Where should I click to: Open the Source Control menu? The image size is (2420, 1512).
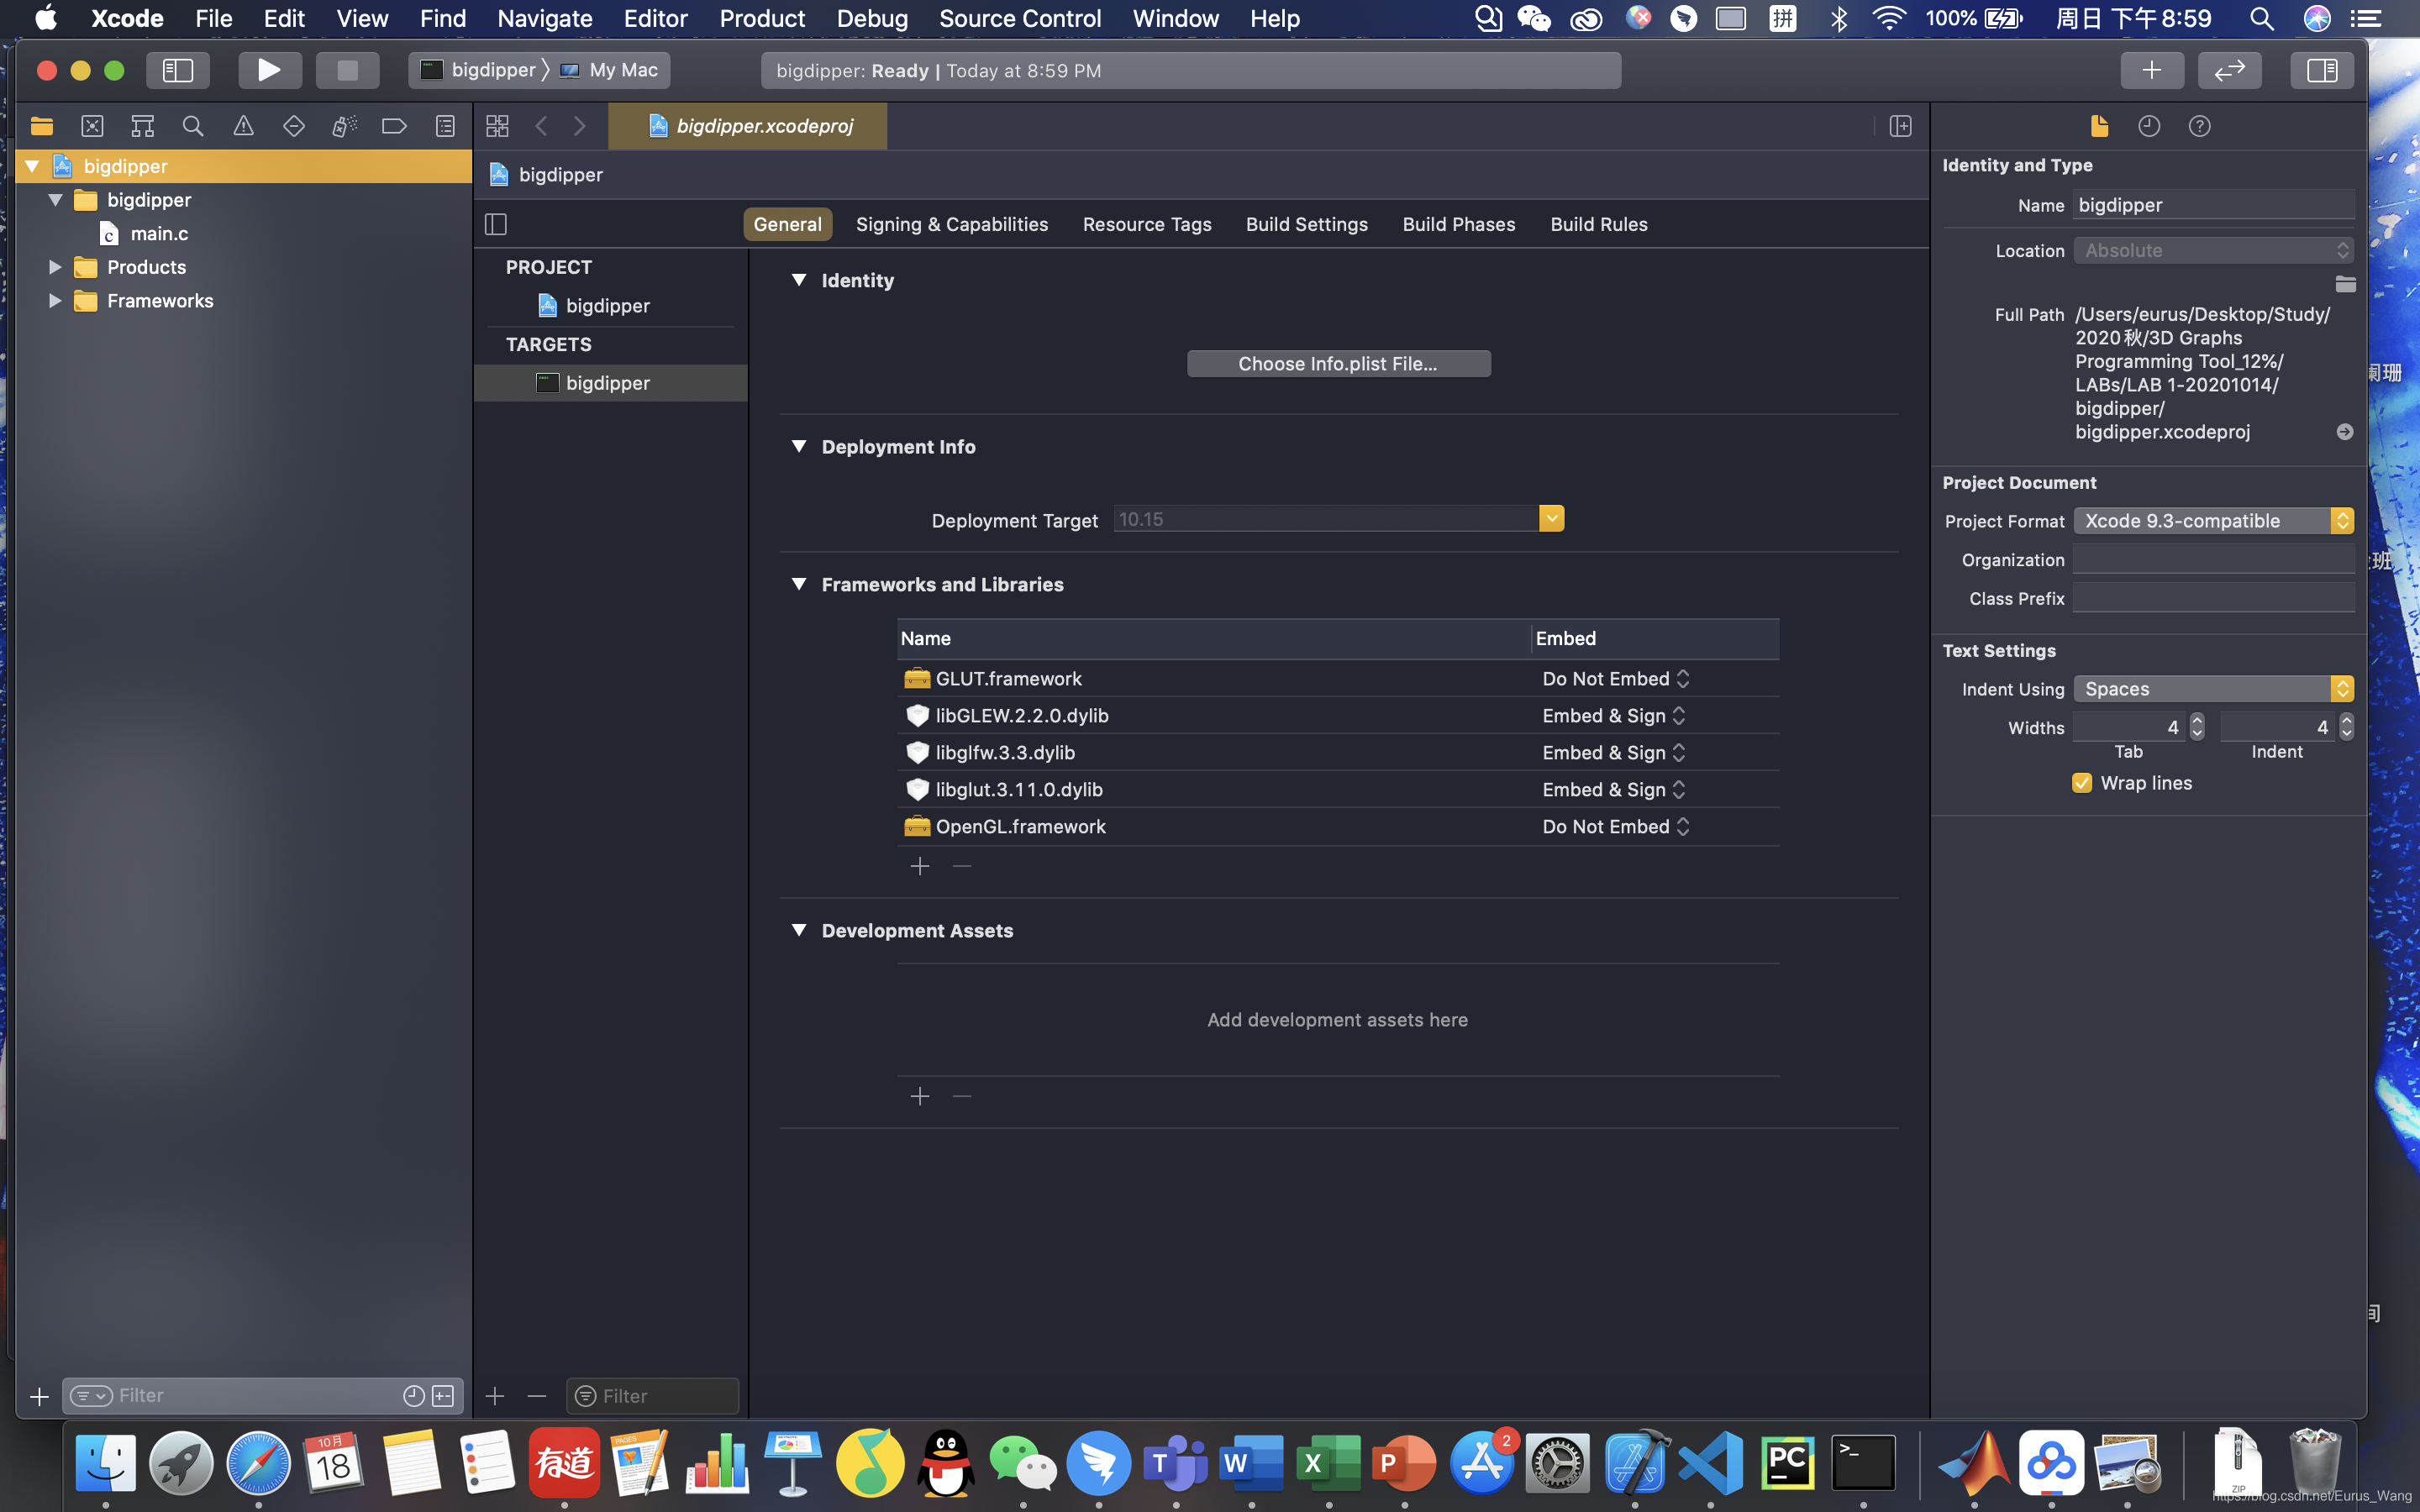point(1020,18)
